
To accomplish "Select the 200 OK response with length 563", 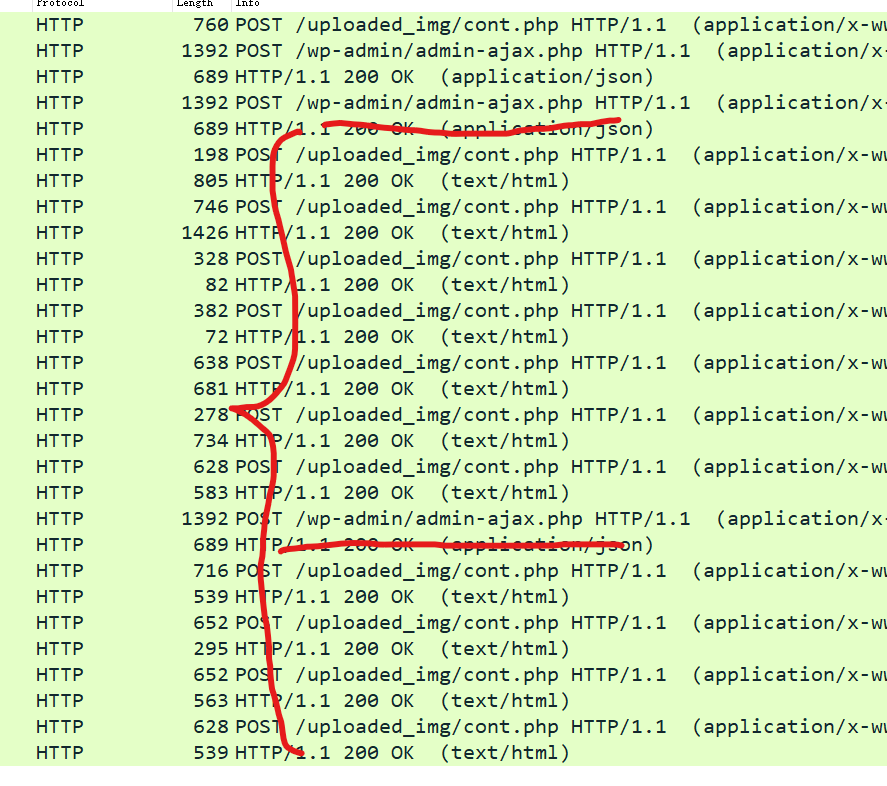I will 444,702.
